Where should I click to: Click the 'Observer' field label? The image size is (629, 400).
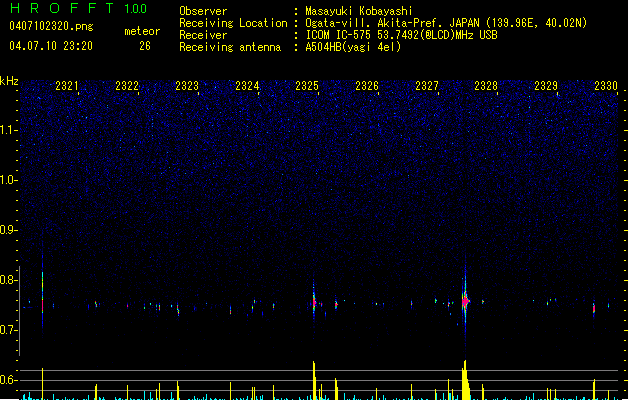[203, 11]
